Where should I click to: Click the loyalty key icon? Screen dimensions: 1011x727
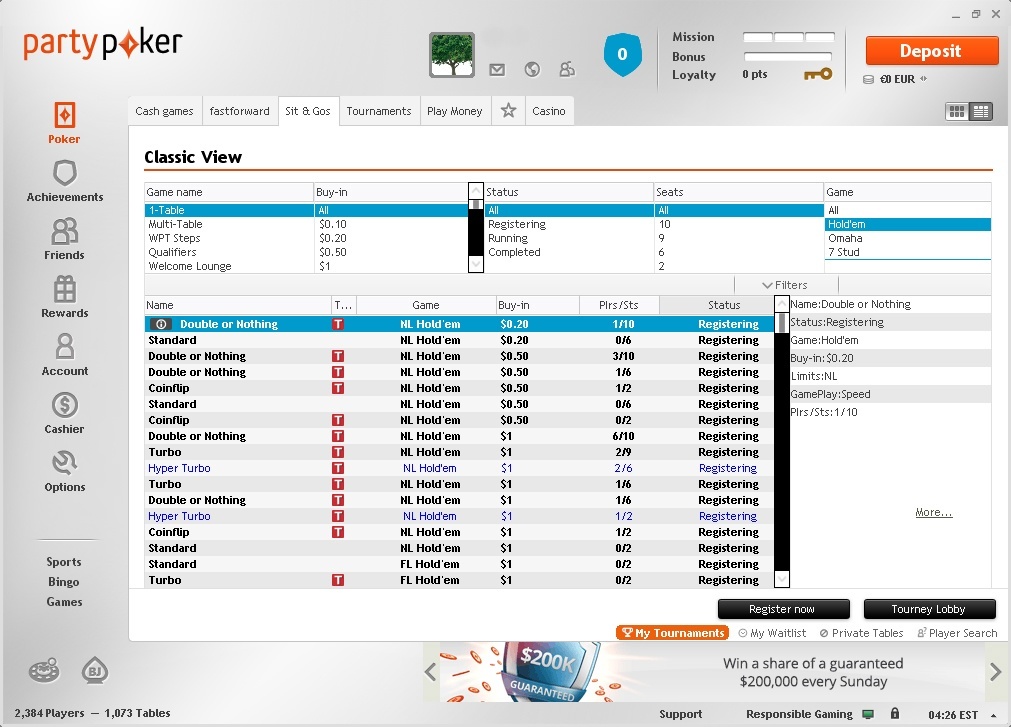coord(818,75)
